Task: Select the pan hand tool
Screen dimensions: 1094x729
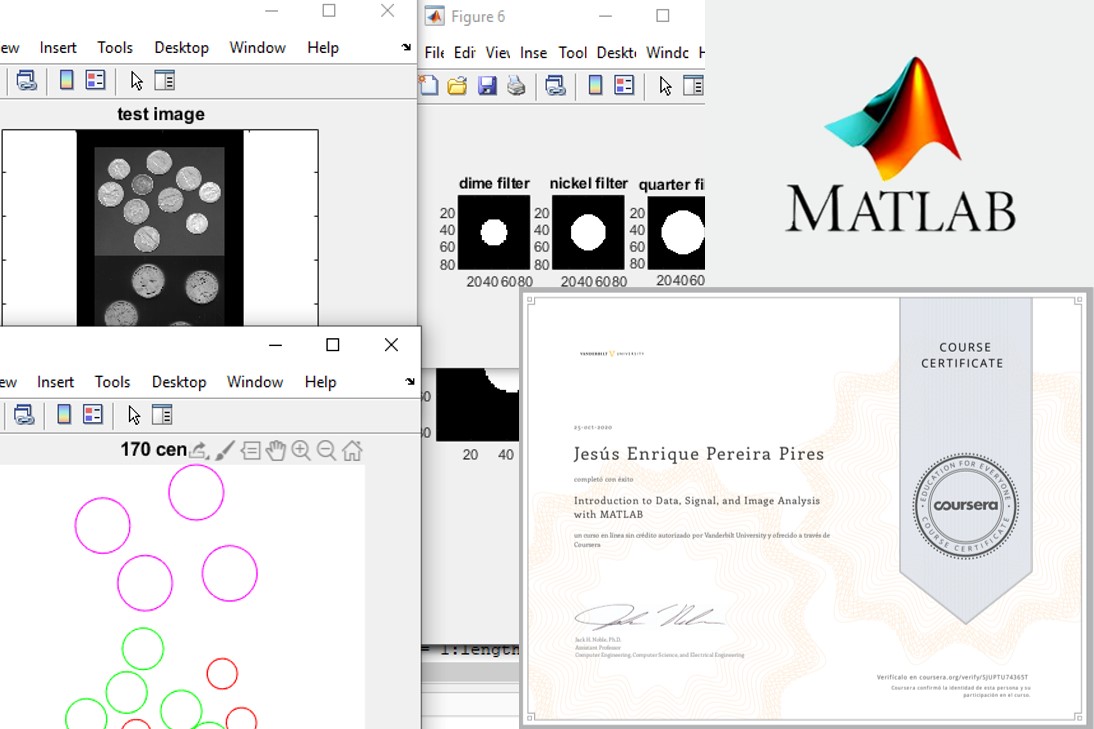Action: pos(276,451)
